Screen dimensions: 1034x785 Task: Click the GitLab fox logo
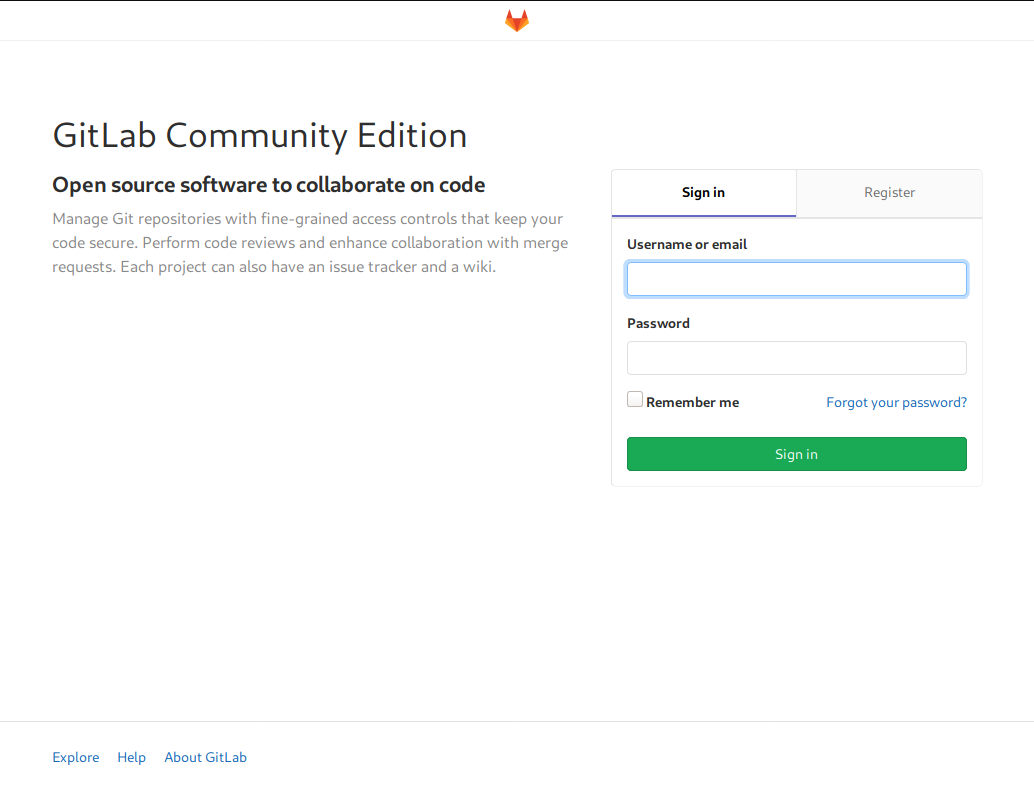coord(516,21)
